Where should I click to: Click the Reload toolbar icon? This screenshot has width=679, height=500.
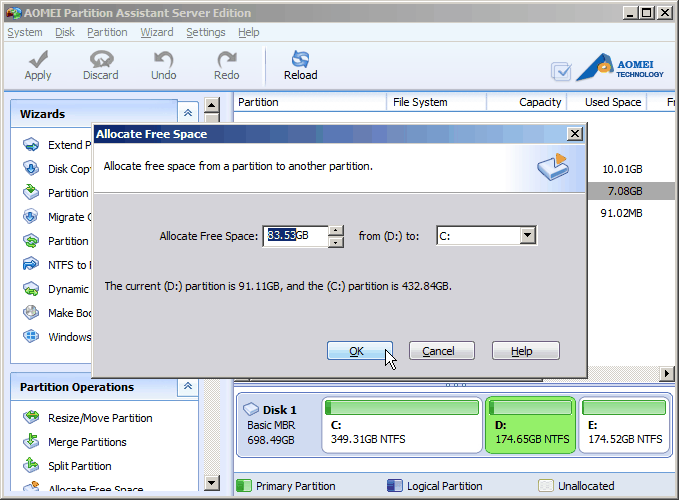[301, 59]
